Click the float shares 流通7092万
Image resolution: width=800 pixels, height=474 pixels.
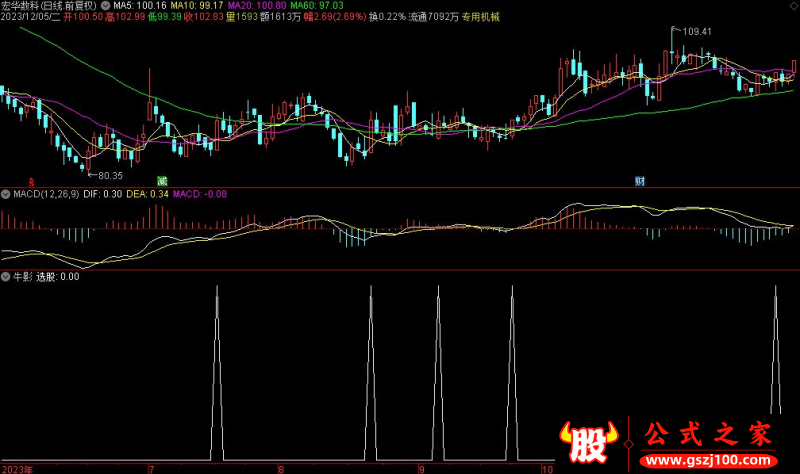coord(434,17)
